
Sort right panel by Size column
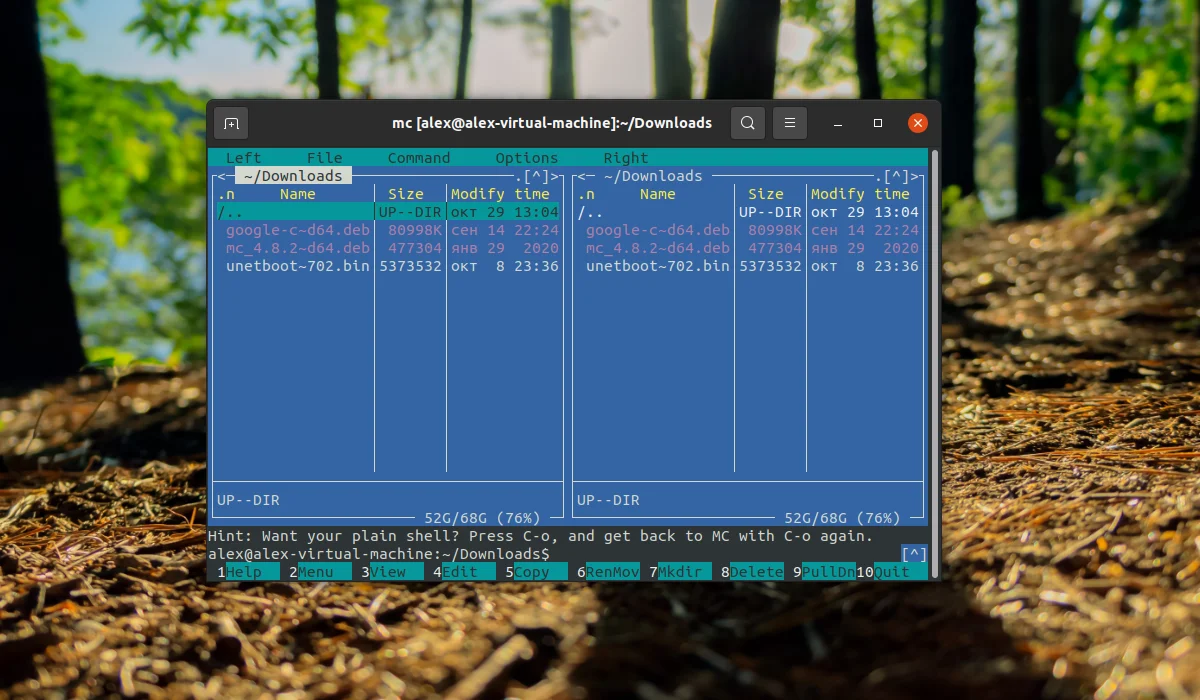(x=766, y=194)
